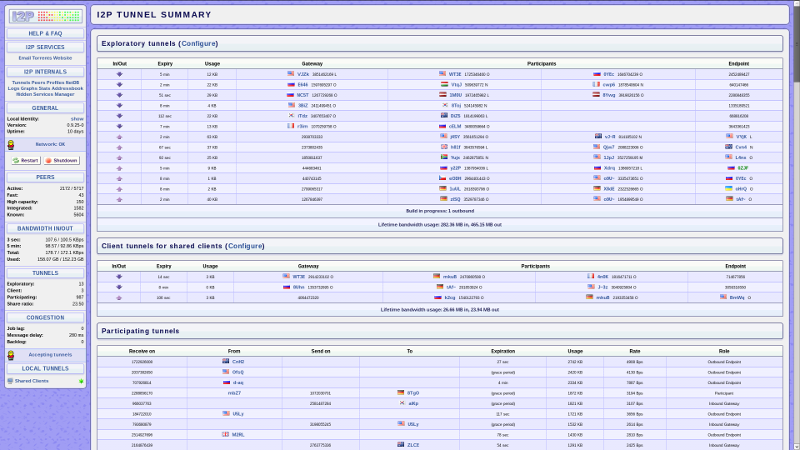This screenshot has height=450, width=800.
Task: Open Hidden Services Manager link
Action: pos(45,94)
